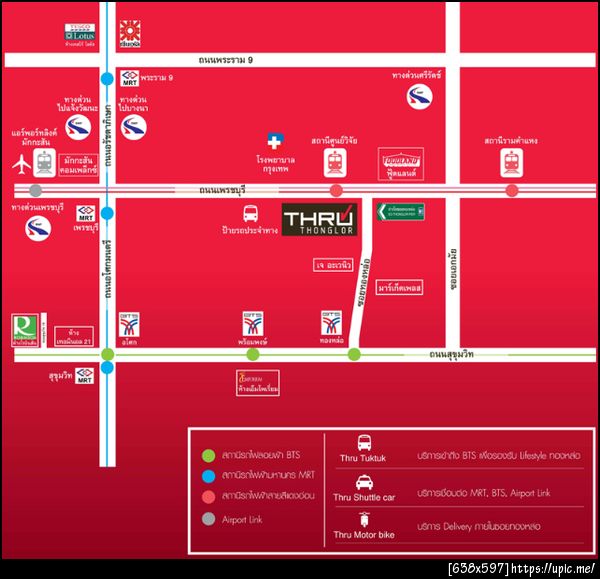Click the BTS logo above อโศก
The width and height of the screenshot is (600, 579).
point(129,325)
